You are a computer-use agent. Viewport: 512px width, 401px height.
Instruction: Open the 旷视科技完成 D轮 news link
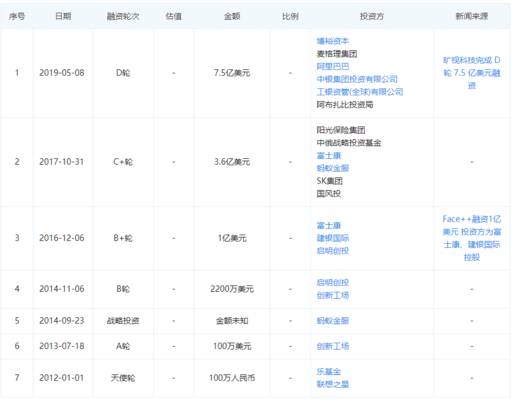[472, 73]
